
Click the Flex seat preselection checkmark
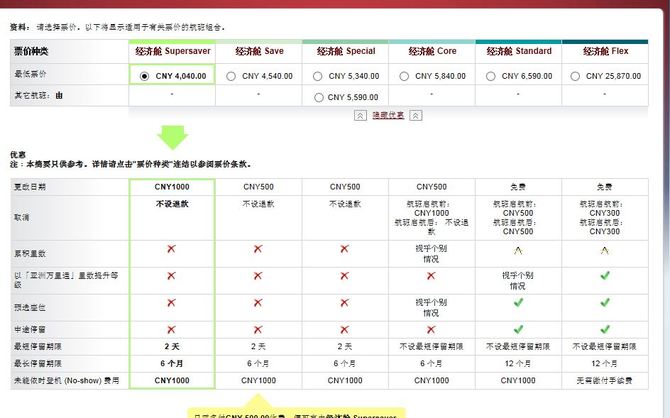(x=605, y=303)
